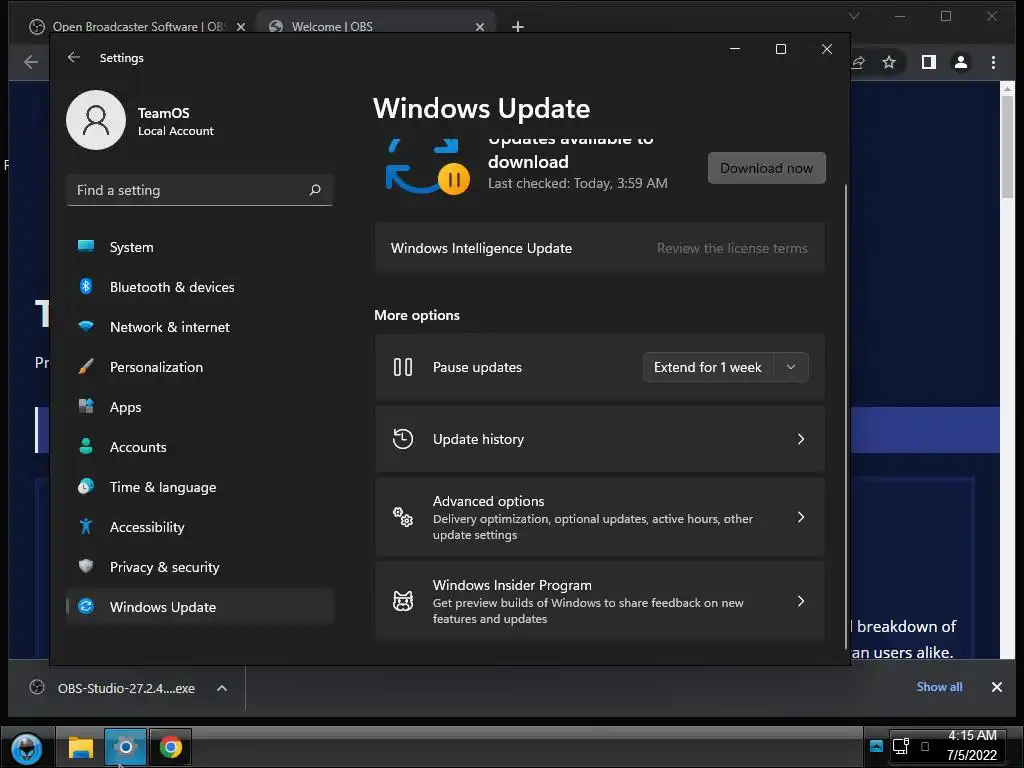Click the taskbar clock 4:15 AM
This screenshot has height=768, width=1024.
point(972,735)
